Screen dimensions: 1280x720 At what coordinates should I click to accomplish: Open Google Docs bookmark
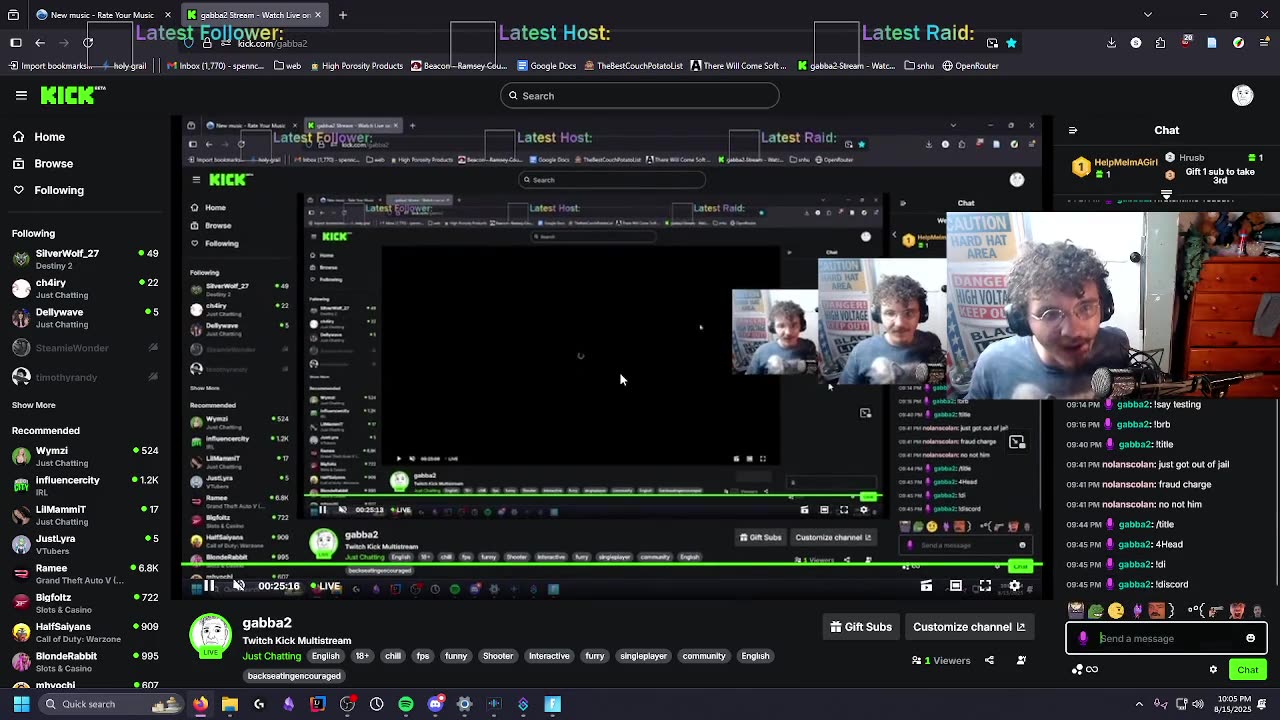pos(545,66)
